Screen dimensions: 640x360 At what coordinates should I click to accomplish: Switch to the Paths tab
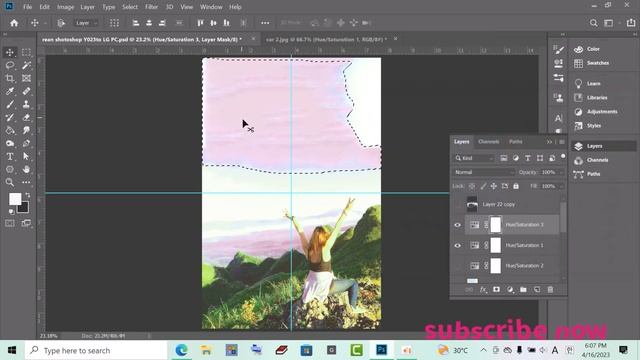[516, 142]
